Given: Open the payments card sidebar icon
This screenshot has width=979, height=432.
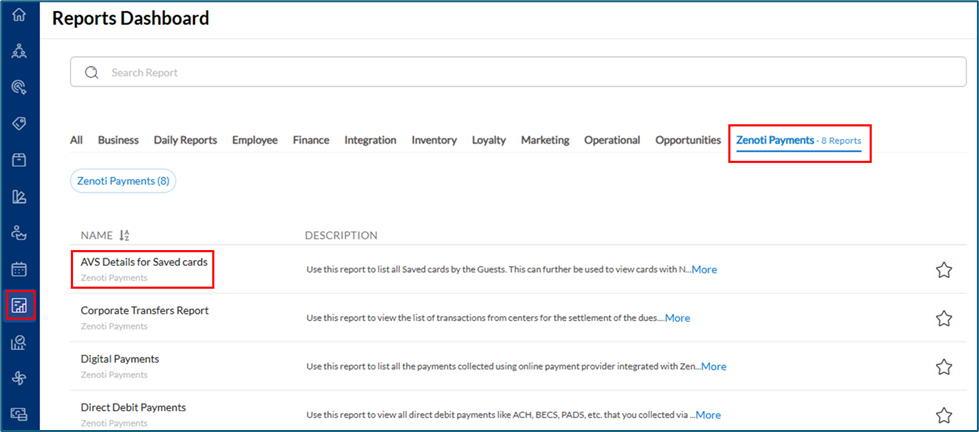Looking at the screenshot, I should tap(19, 413).
